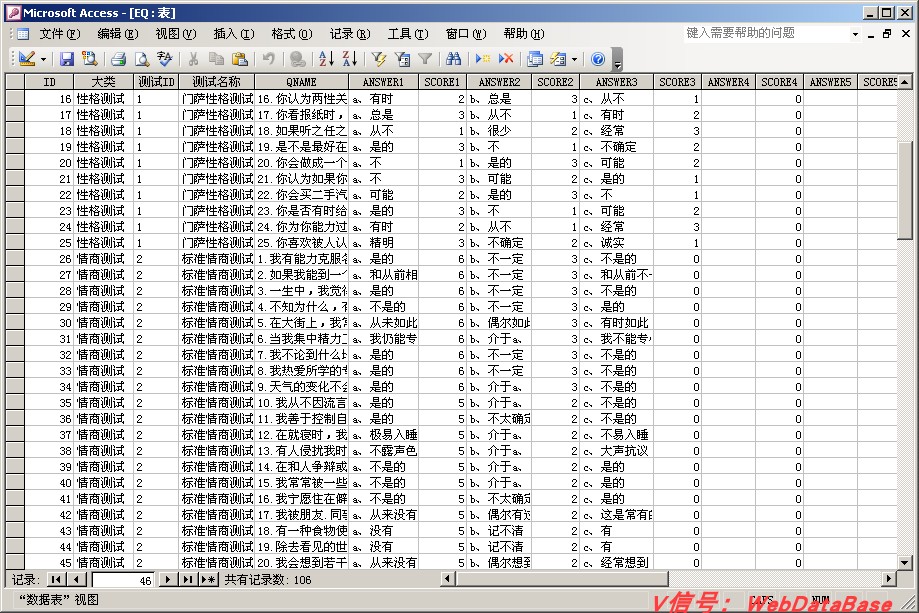
Task: Open Print Preview from the toolbar
Action: point(142,59)
